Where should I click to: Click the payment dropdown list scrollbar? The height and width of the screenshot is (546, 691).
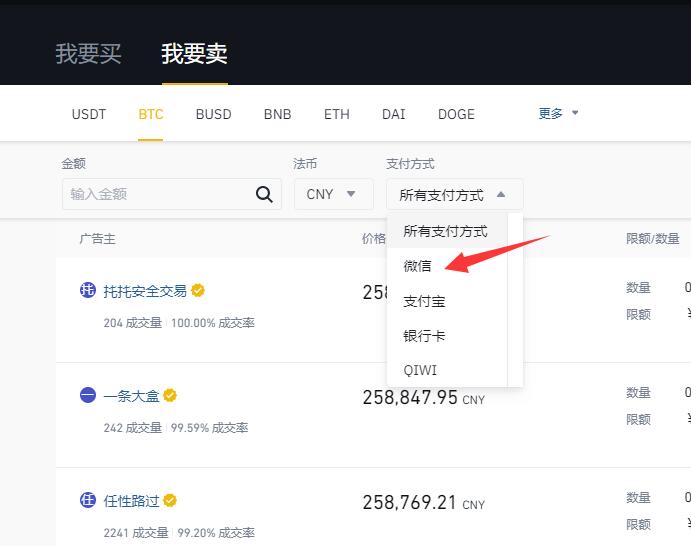(x=515, y=300)
